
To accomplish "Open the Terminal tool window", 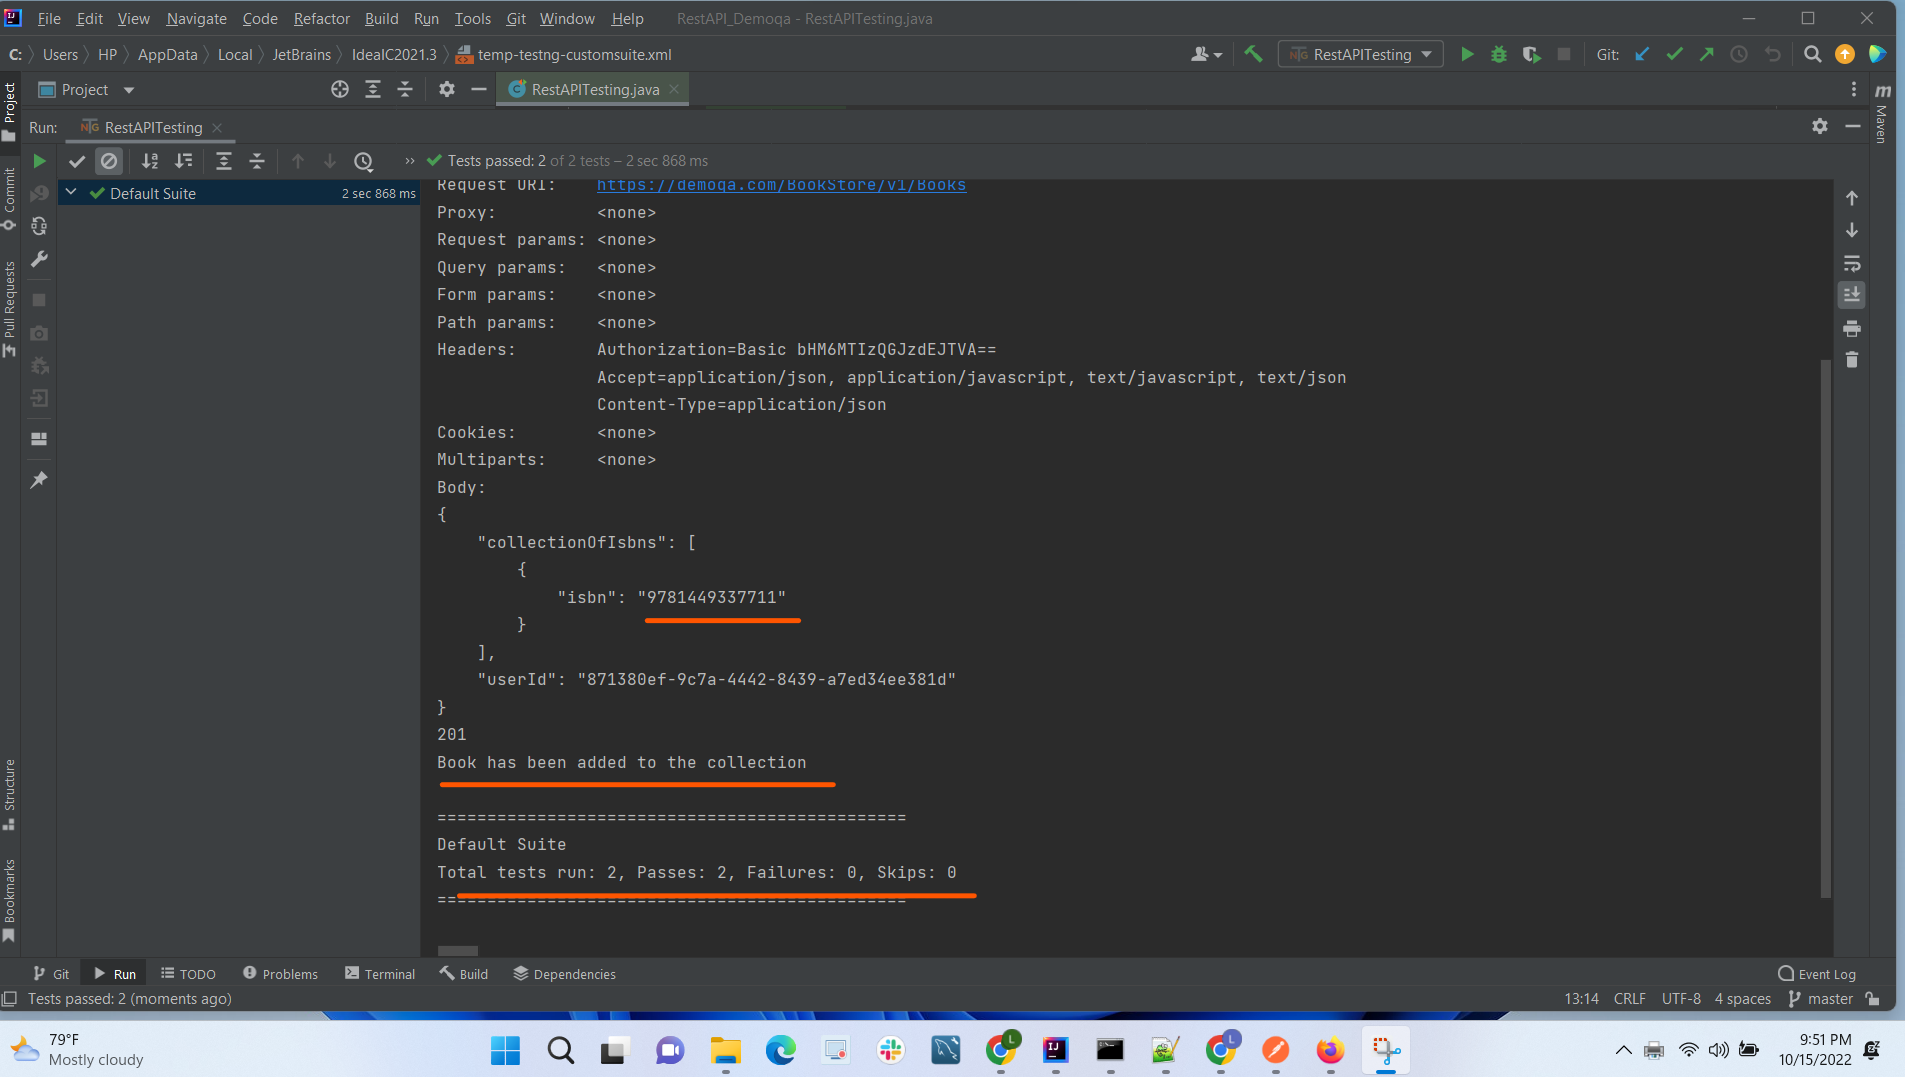I will pos(380,974).
